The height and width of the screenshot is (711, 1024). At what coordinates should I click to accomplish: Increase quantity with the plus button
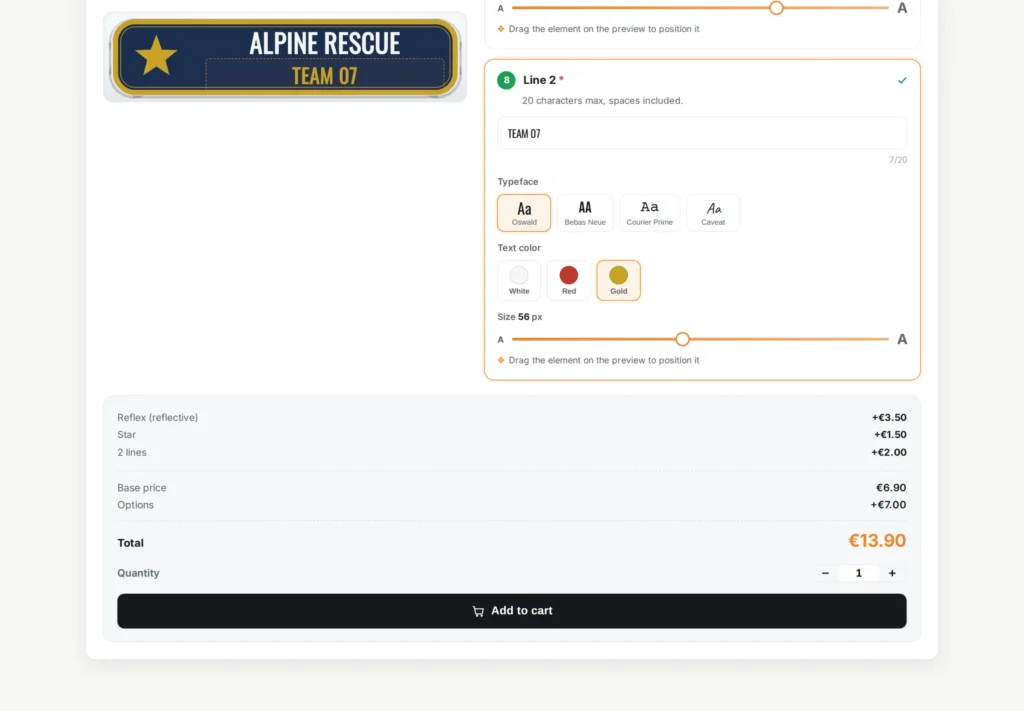click(892, 573)
